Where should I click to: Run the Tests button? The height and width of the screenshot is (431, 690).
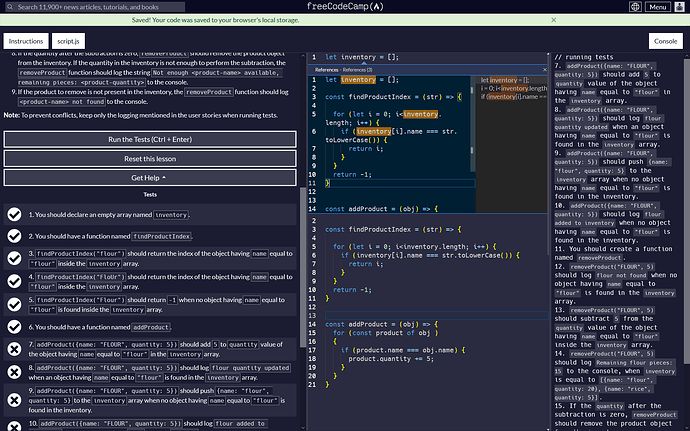click(150, 140)
